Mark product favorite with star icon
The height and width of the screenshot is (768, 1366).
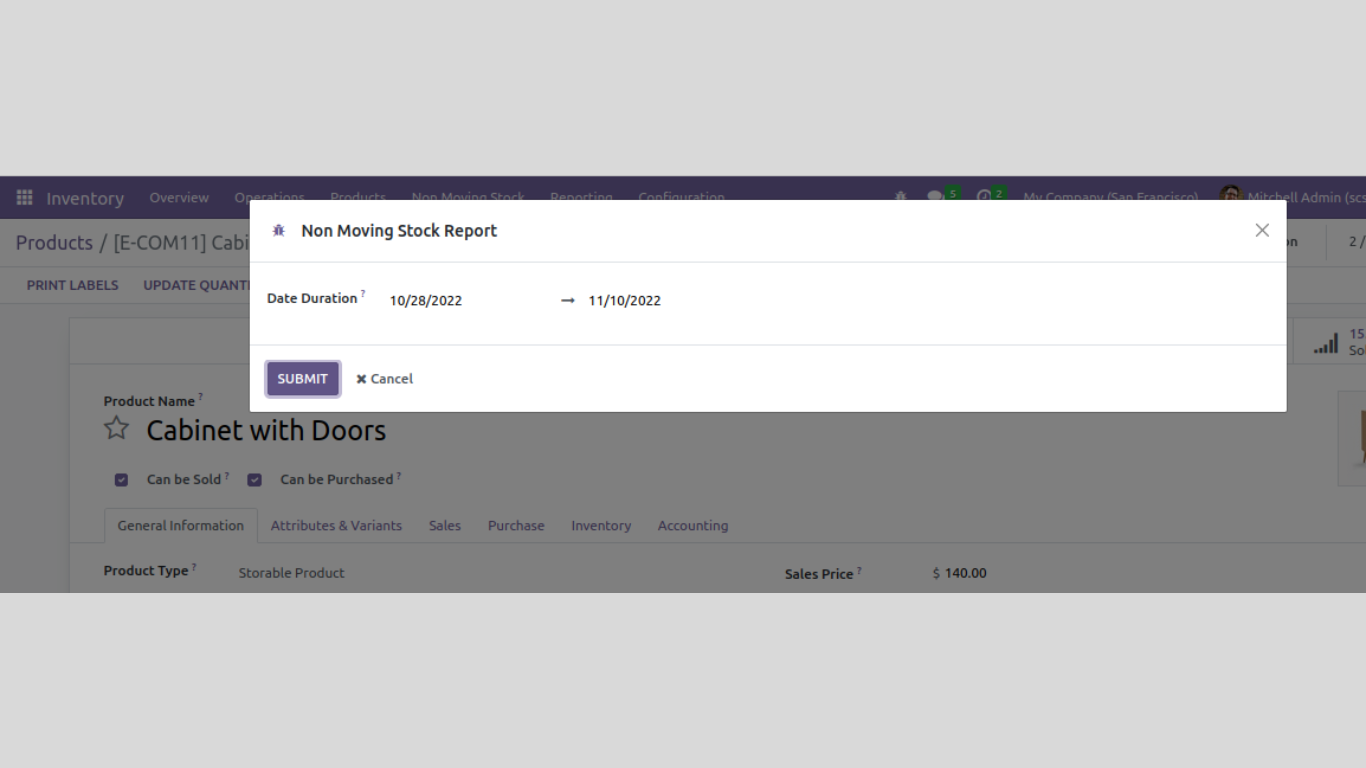click(x=117, y=429)
